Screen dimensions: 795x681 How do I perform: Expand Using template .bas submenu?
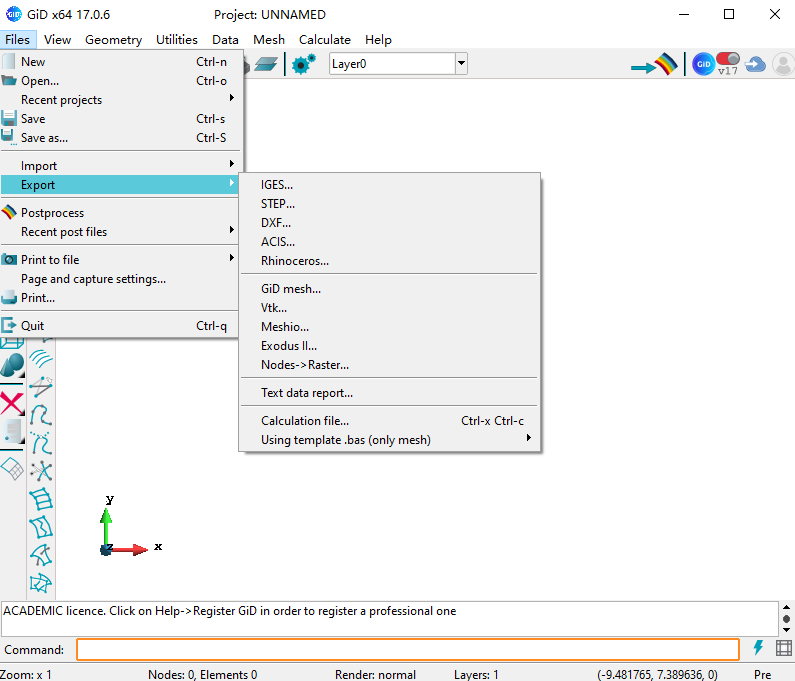[389, 440]
